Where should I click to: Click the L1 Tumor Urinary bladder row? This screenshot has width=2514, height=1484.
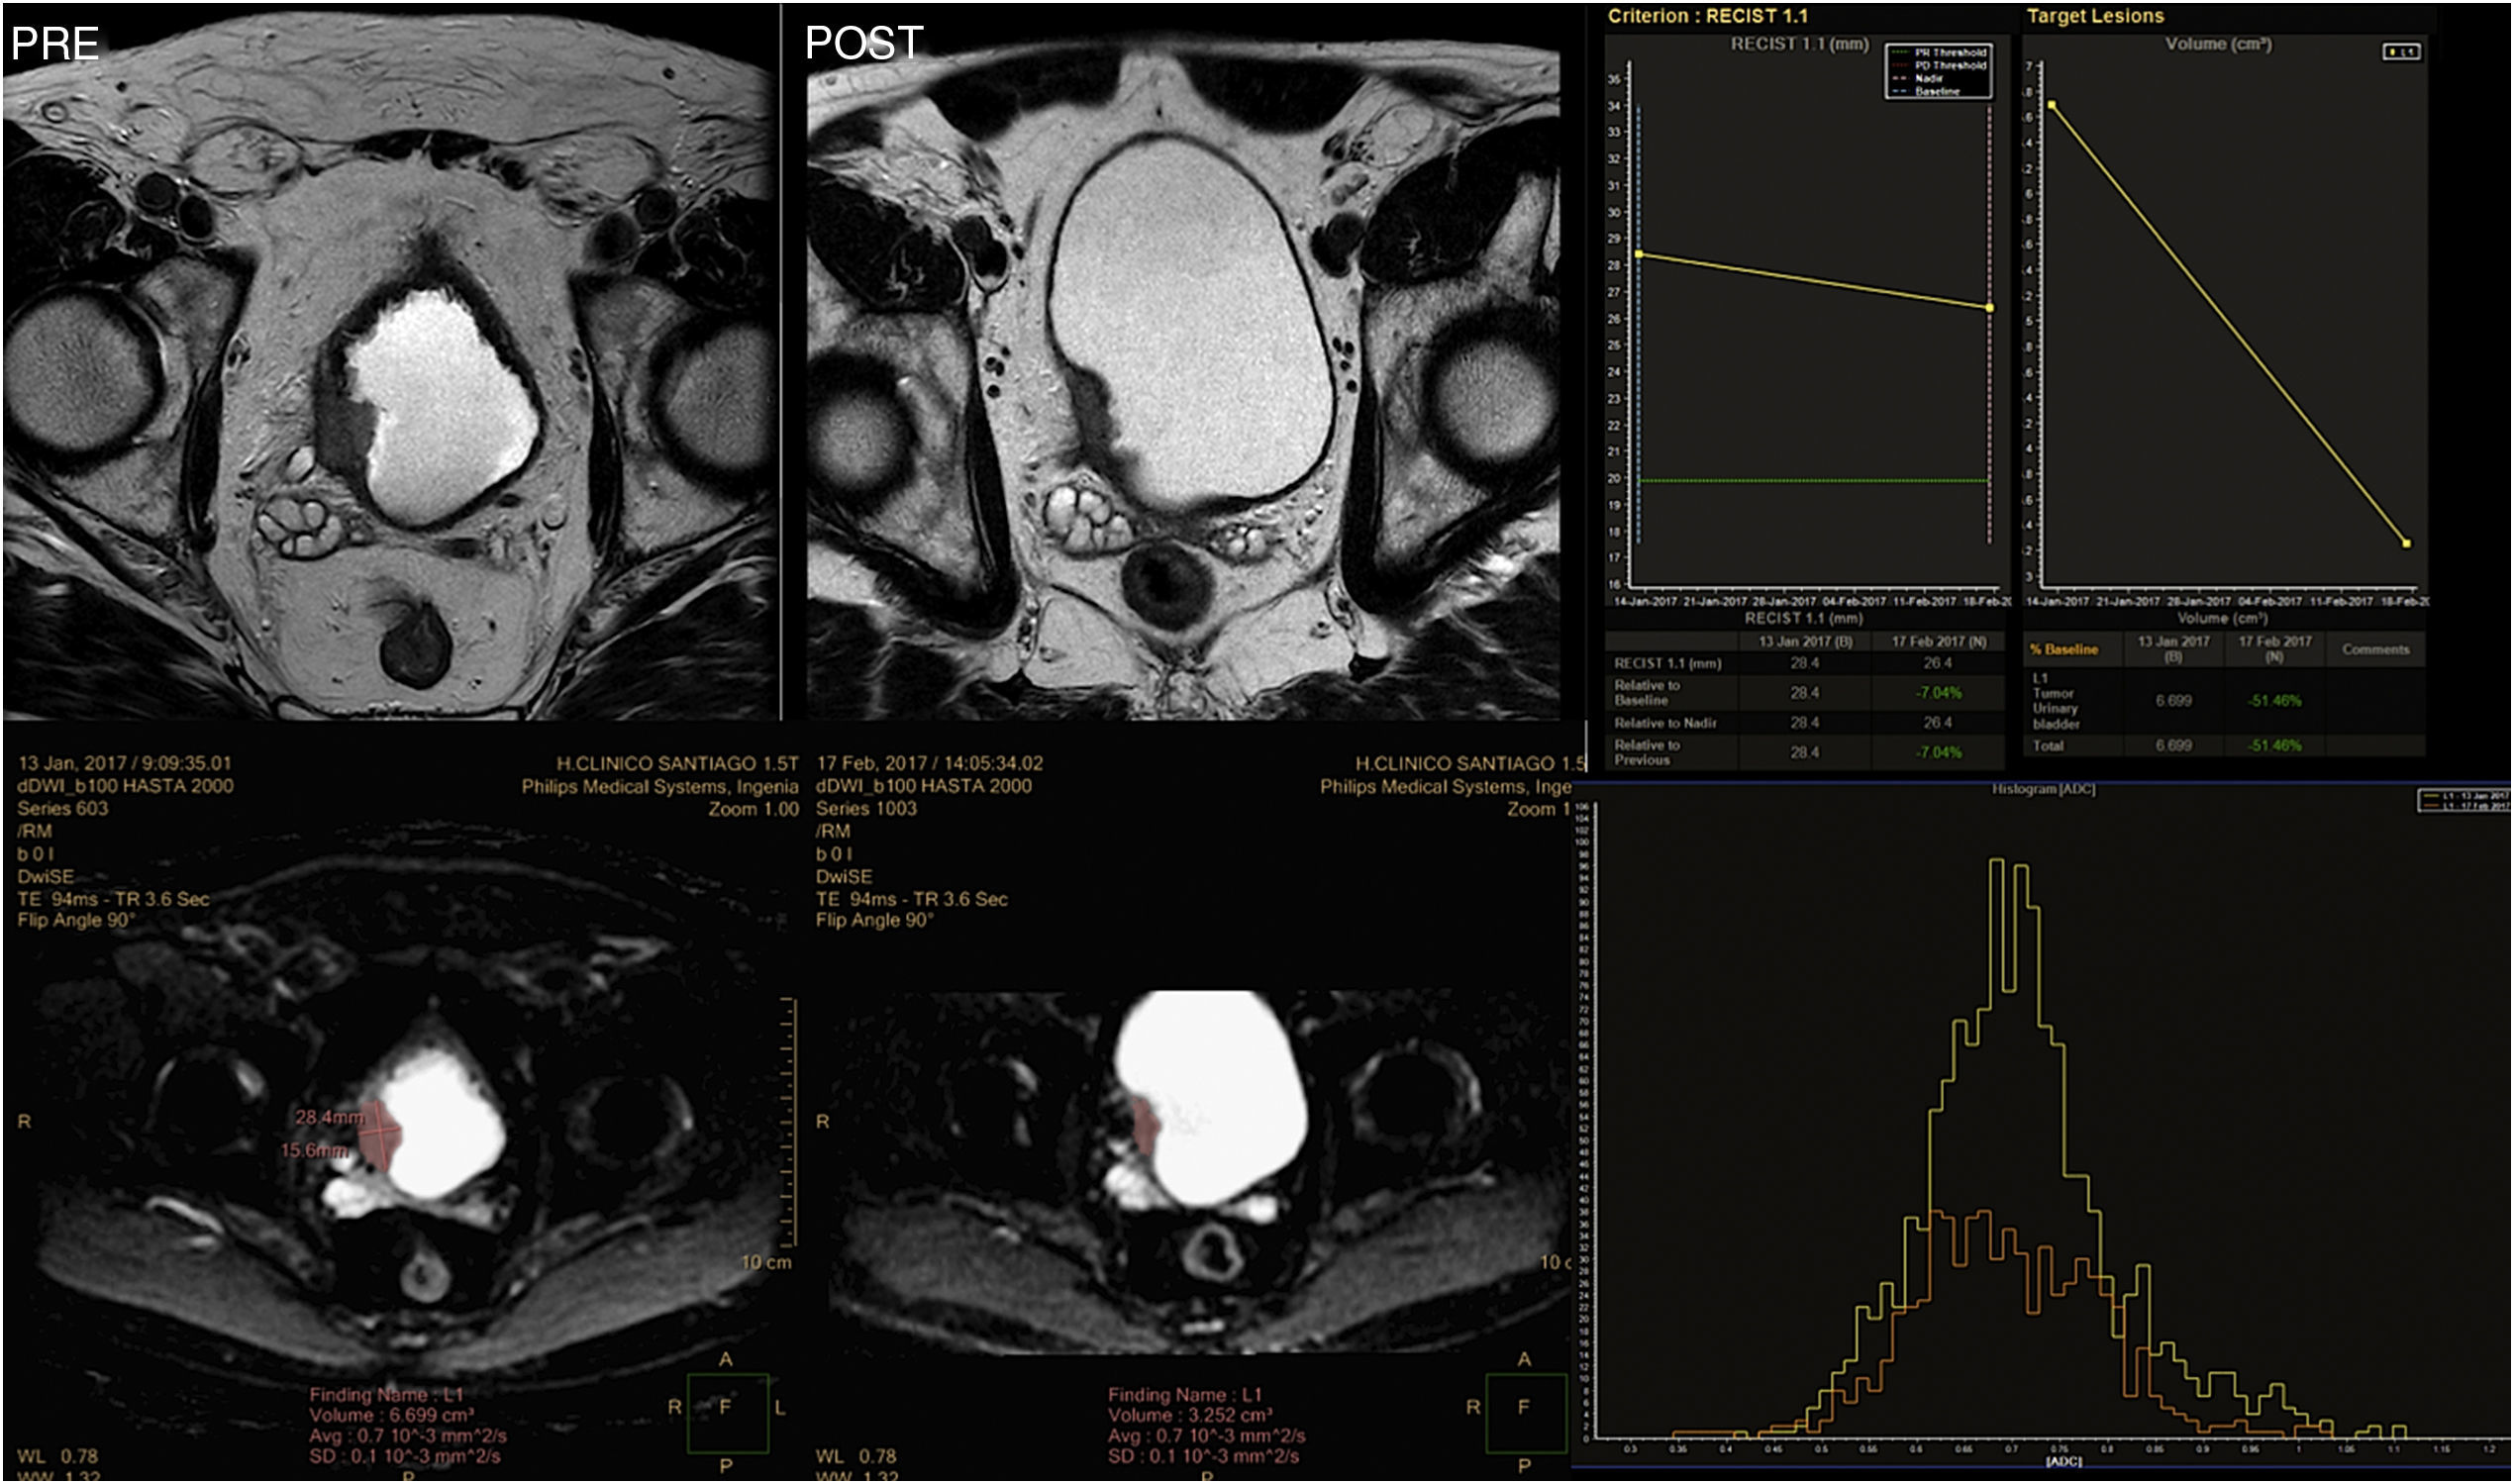click(2054, 700)
